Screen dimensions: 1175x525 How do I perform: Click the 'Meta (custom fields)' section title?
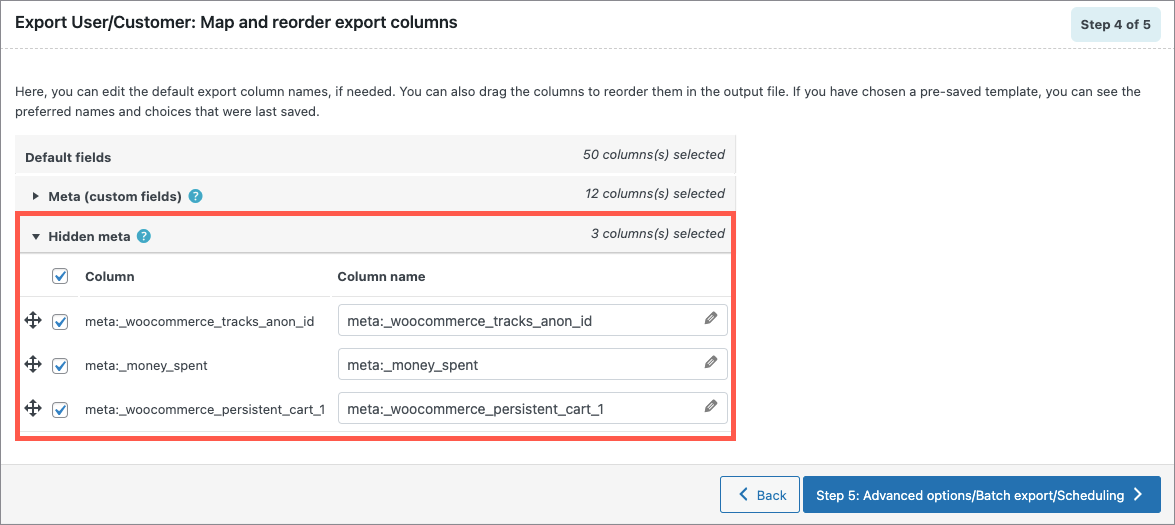(x=115, y=197)
